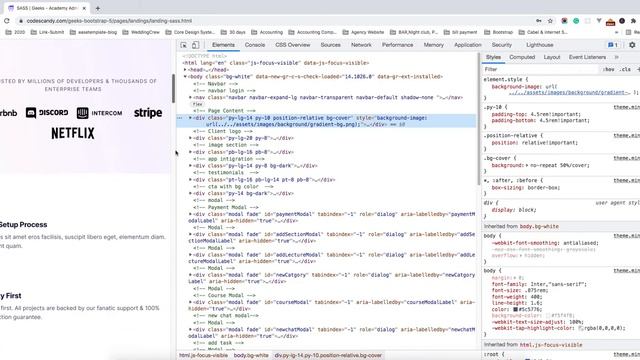Open the CSS Overview tab
The height and width of the screenshot is (360, 640).
(x=293, y=45)
